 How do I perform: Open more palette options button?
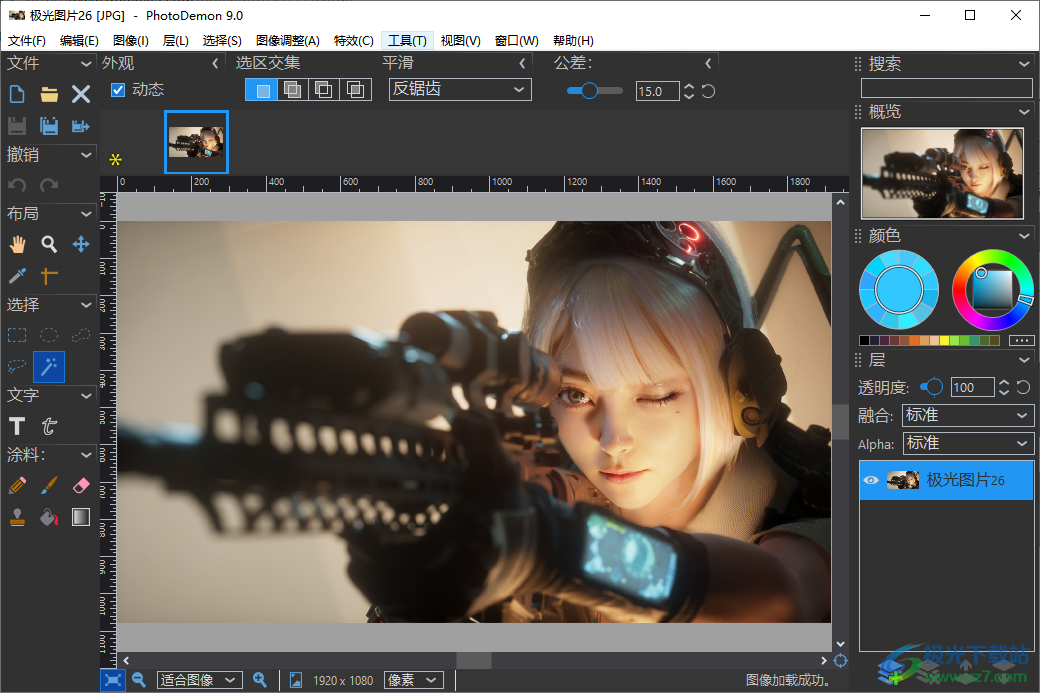click(1021, 340)
